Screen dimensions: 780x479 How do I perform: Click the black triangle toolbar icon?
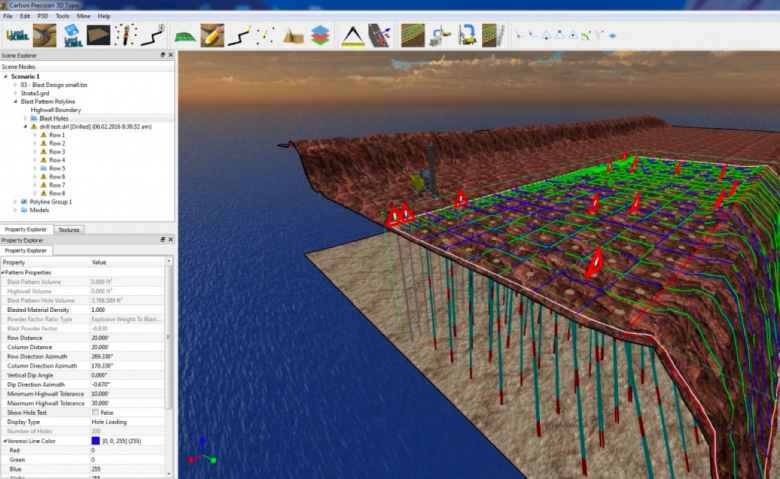click(x=352, y=36)
